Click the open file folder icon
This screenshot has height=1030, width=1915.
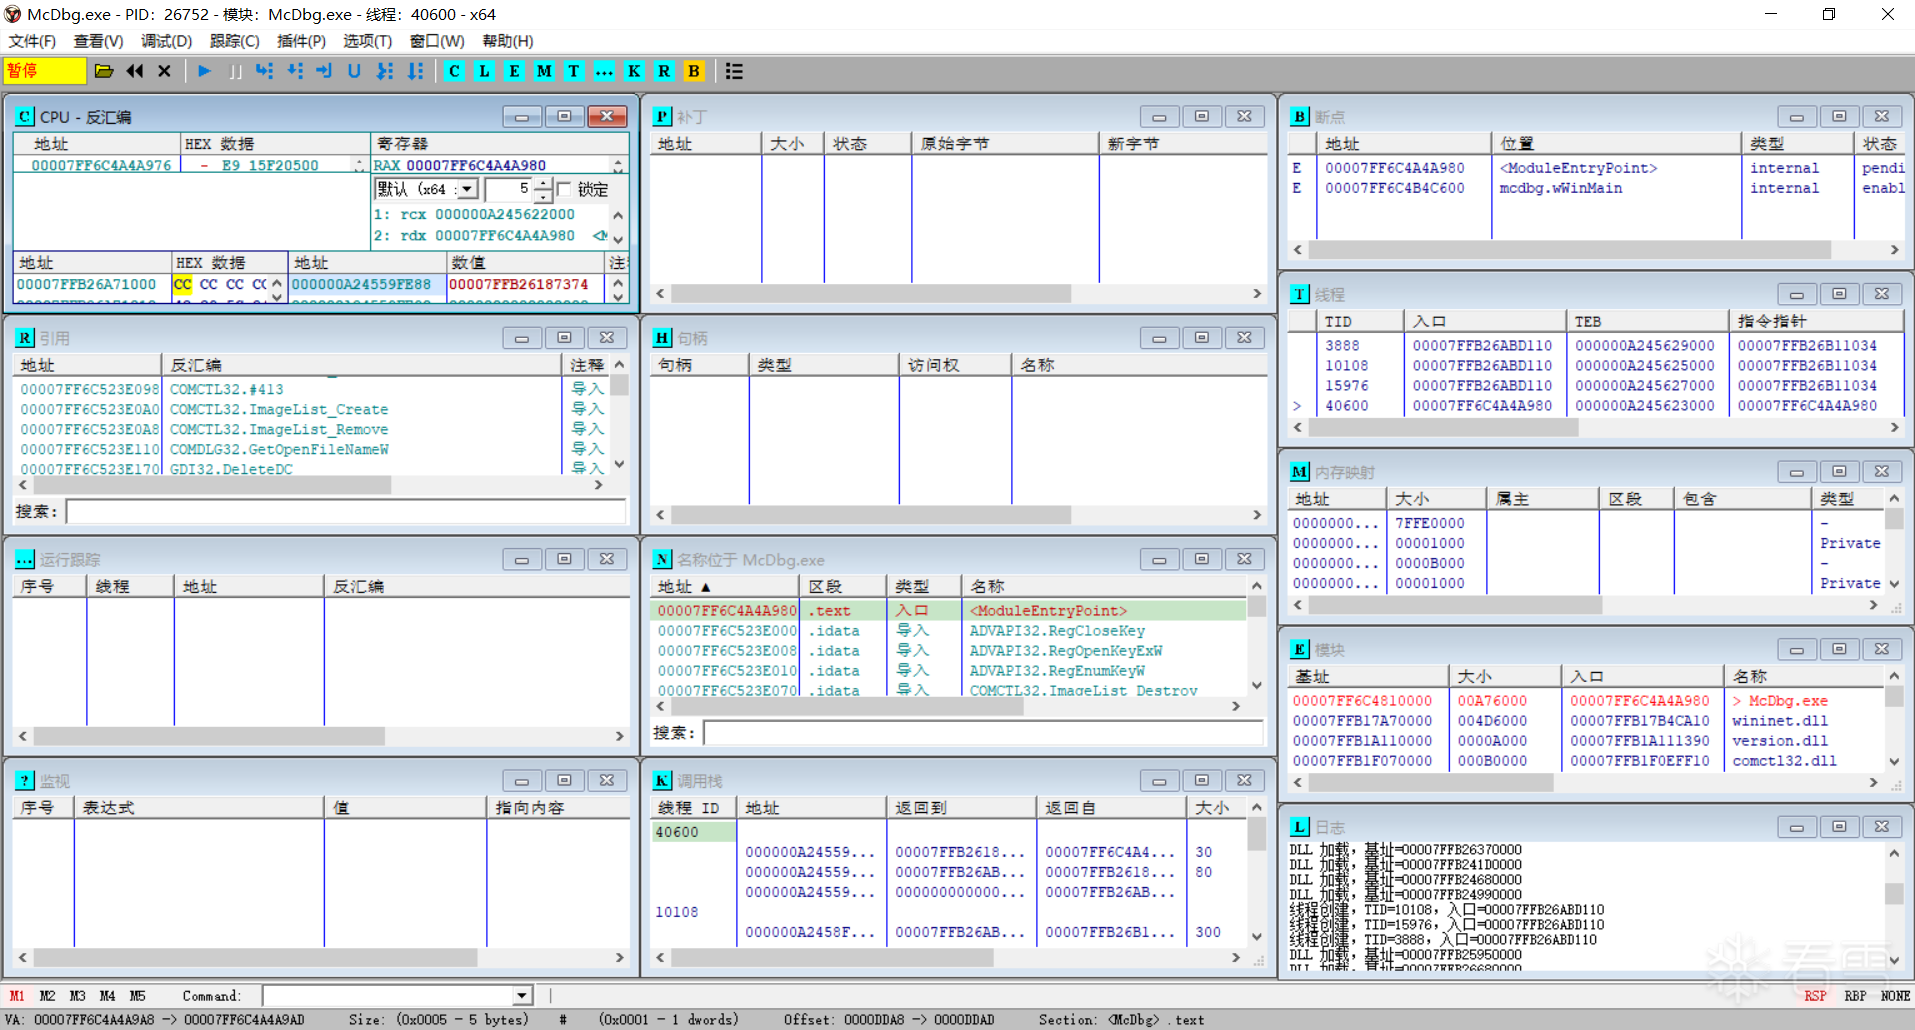[x=104, y=71]
